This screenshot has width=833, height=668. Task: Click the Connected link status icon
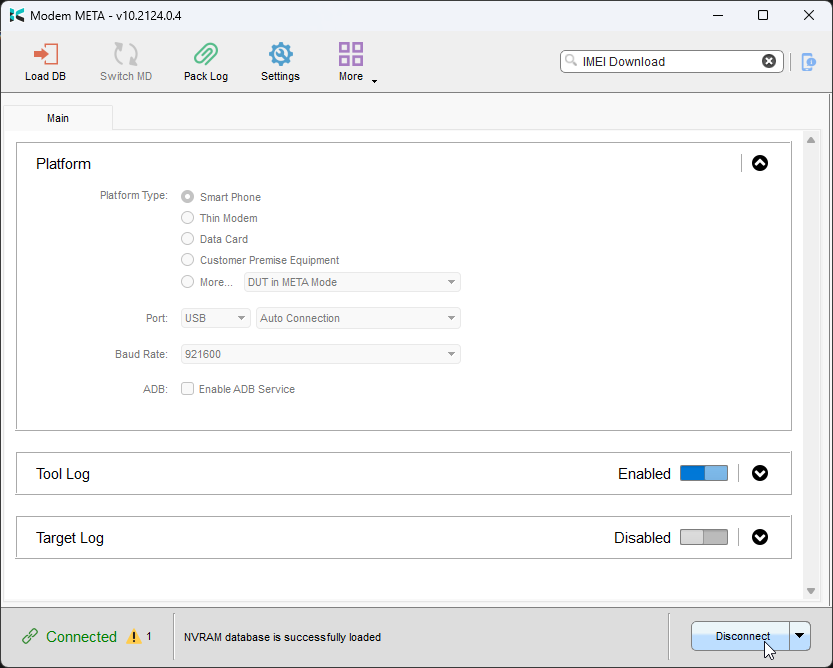pyautogui.click(x=30, y=637)
